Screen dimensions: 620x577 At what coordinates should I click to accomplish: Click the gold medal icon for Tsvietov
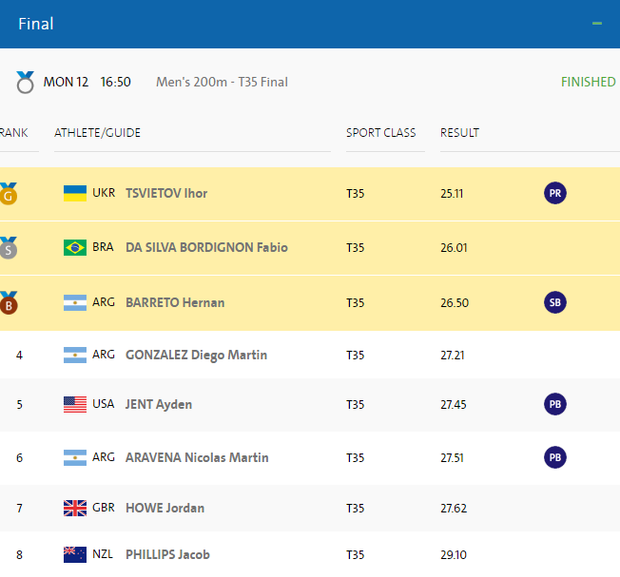(9, 193)
